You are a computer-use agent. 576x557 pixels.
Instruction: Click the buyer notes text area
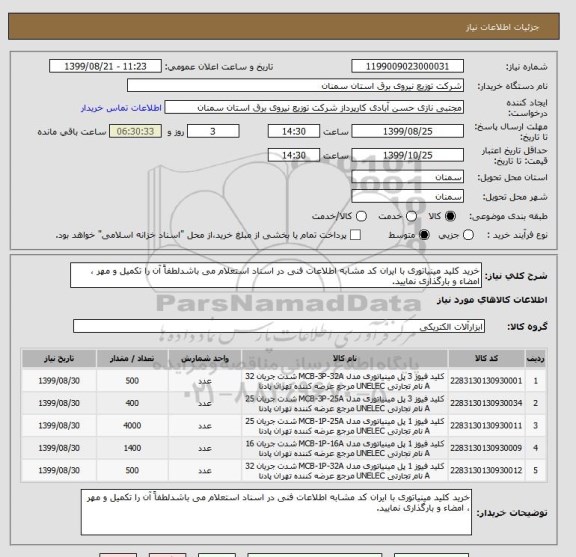(x=276, y=512)
